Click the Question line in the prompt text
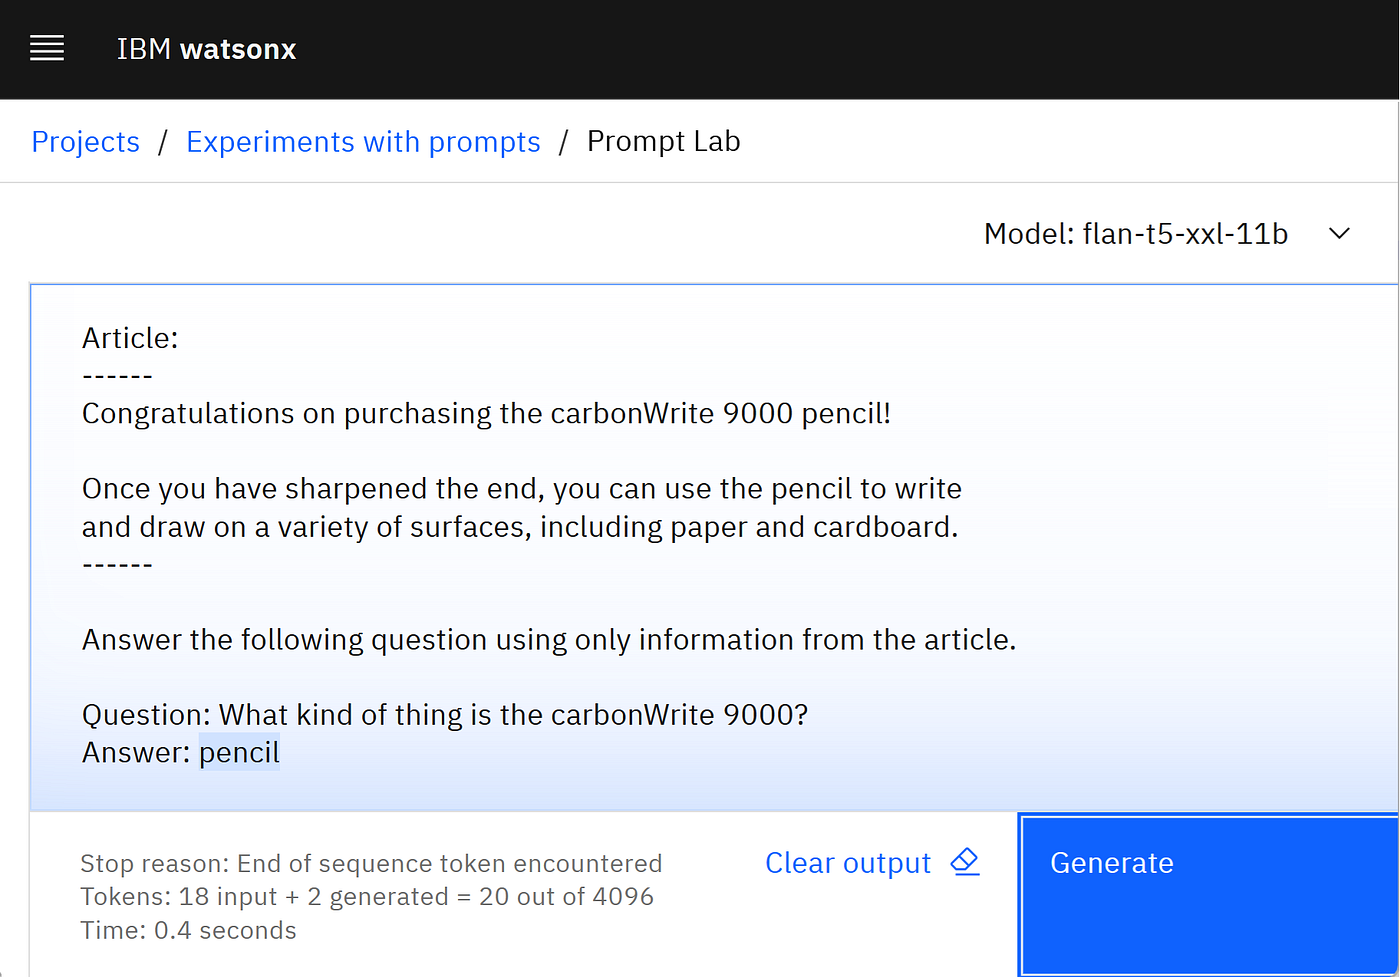 coord(444,714)
